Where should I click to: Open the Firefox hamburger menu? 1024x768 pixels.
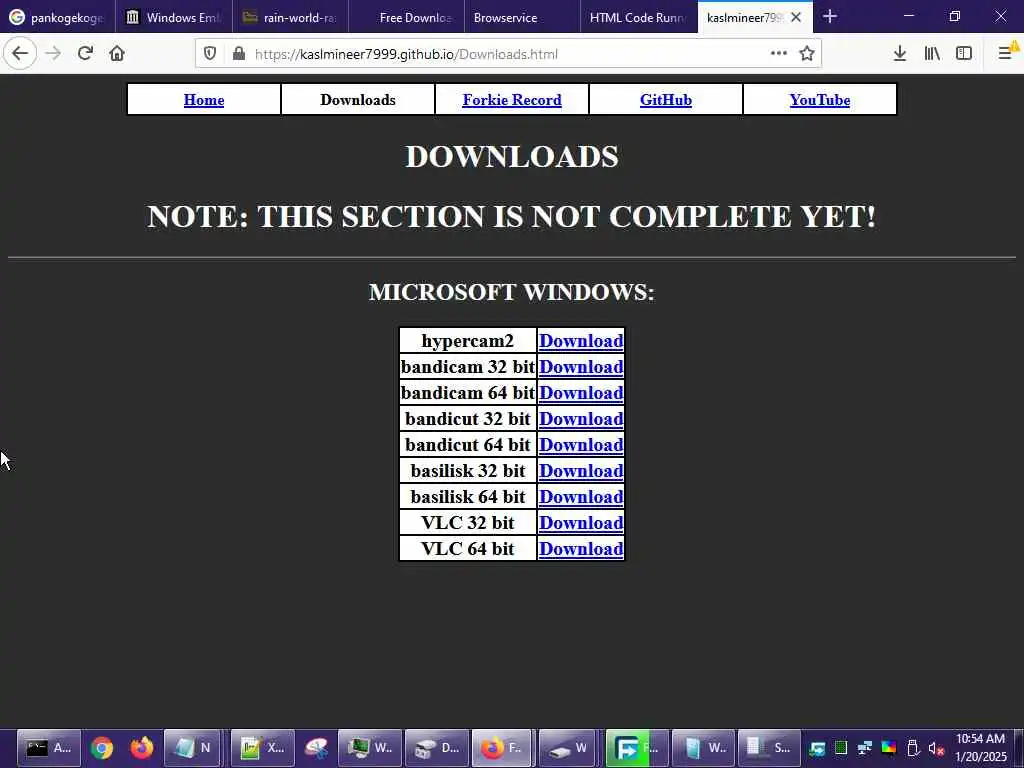coord(1006,54)
